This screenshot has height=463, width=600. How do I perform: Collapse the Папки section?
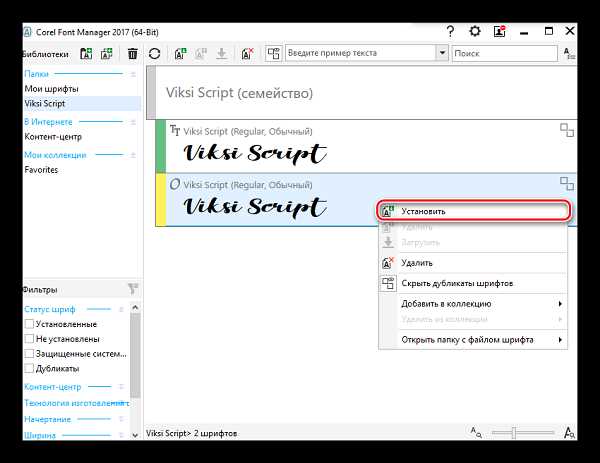coord(133,74)
